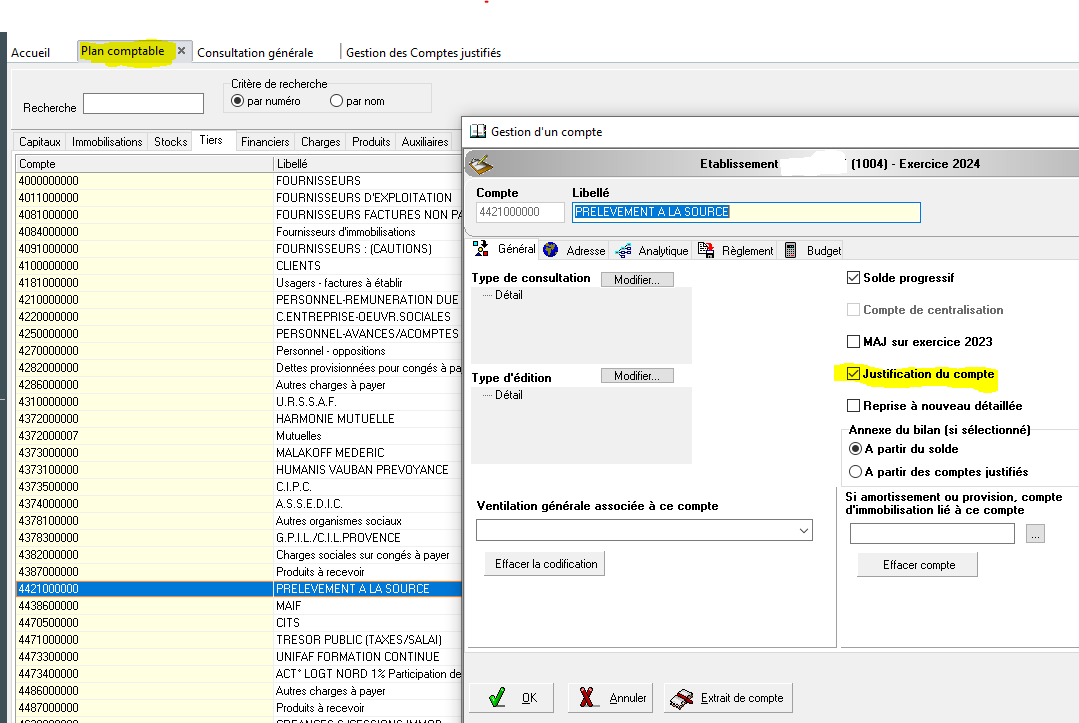Toggle Justification du compte checkbox
This screenshot has width=1079, height=723.
coord(853,374)
